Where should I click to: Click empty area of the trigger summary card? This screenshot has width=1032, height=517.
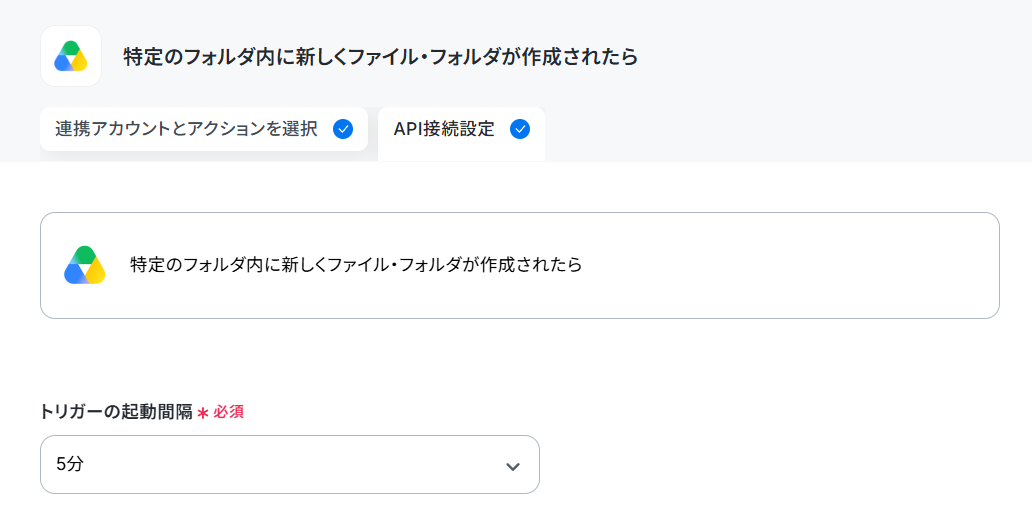pos(790,265)
